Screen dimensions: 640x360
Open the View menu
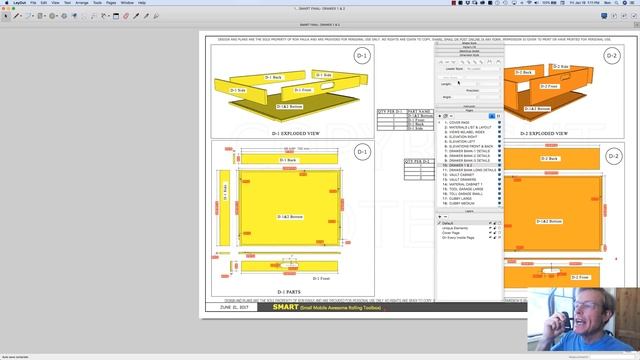coord(55,2)
